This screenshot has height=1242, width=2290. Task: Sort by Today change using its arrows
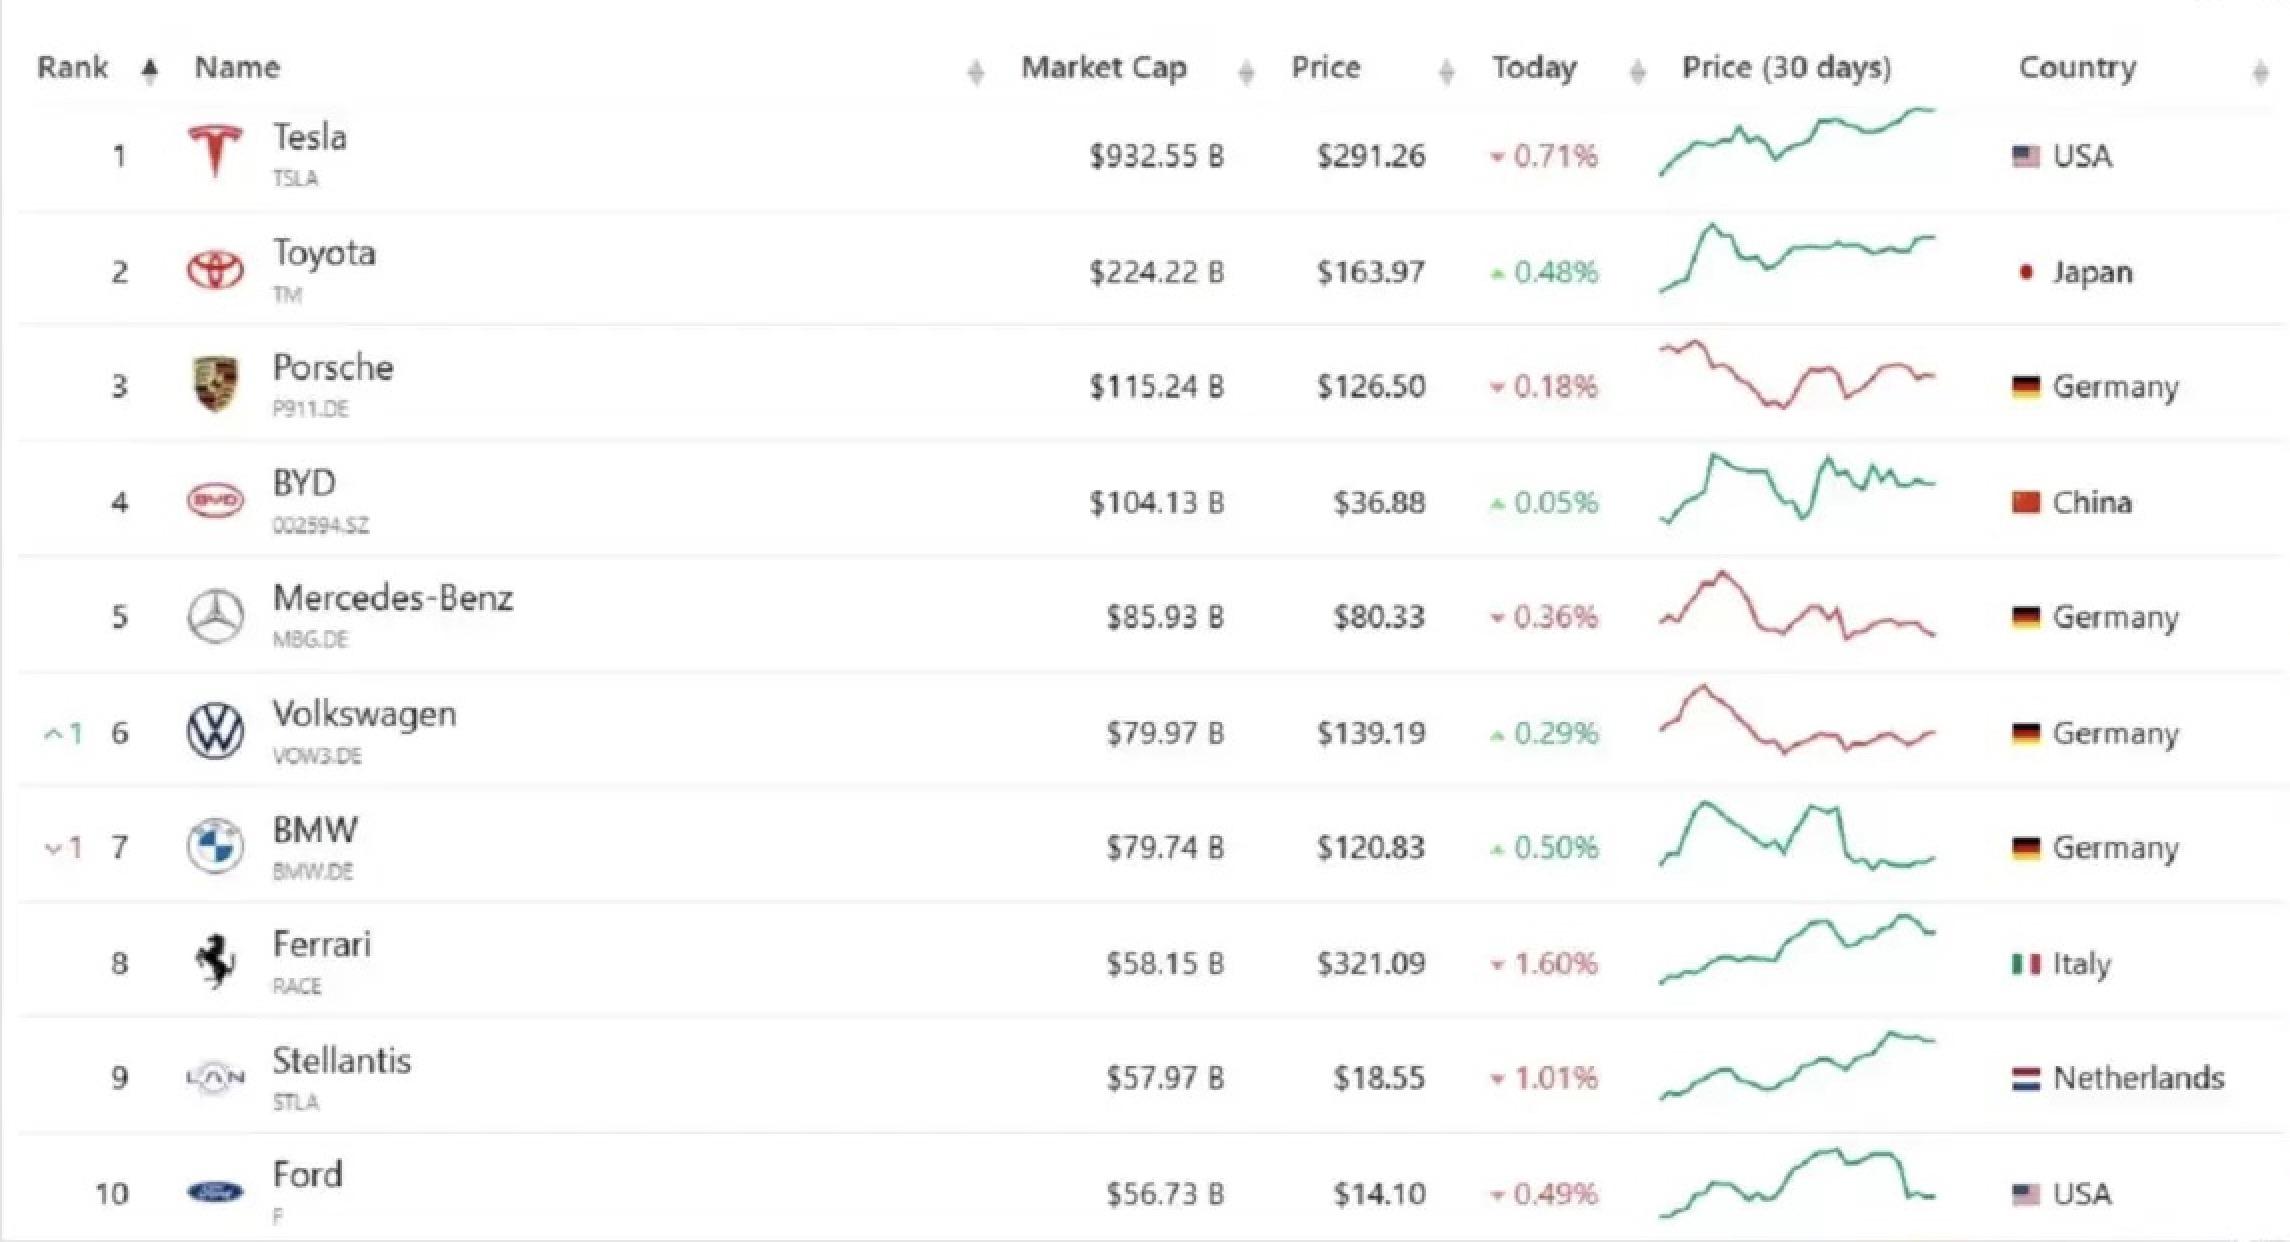[x=1637, y=72]
